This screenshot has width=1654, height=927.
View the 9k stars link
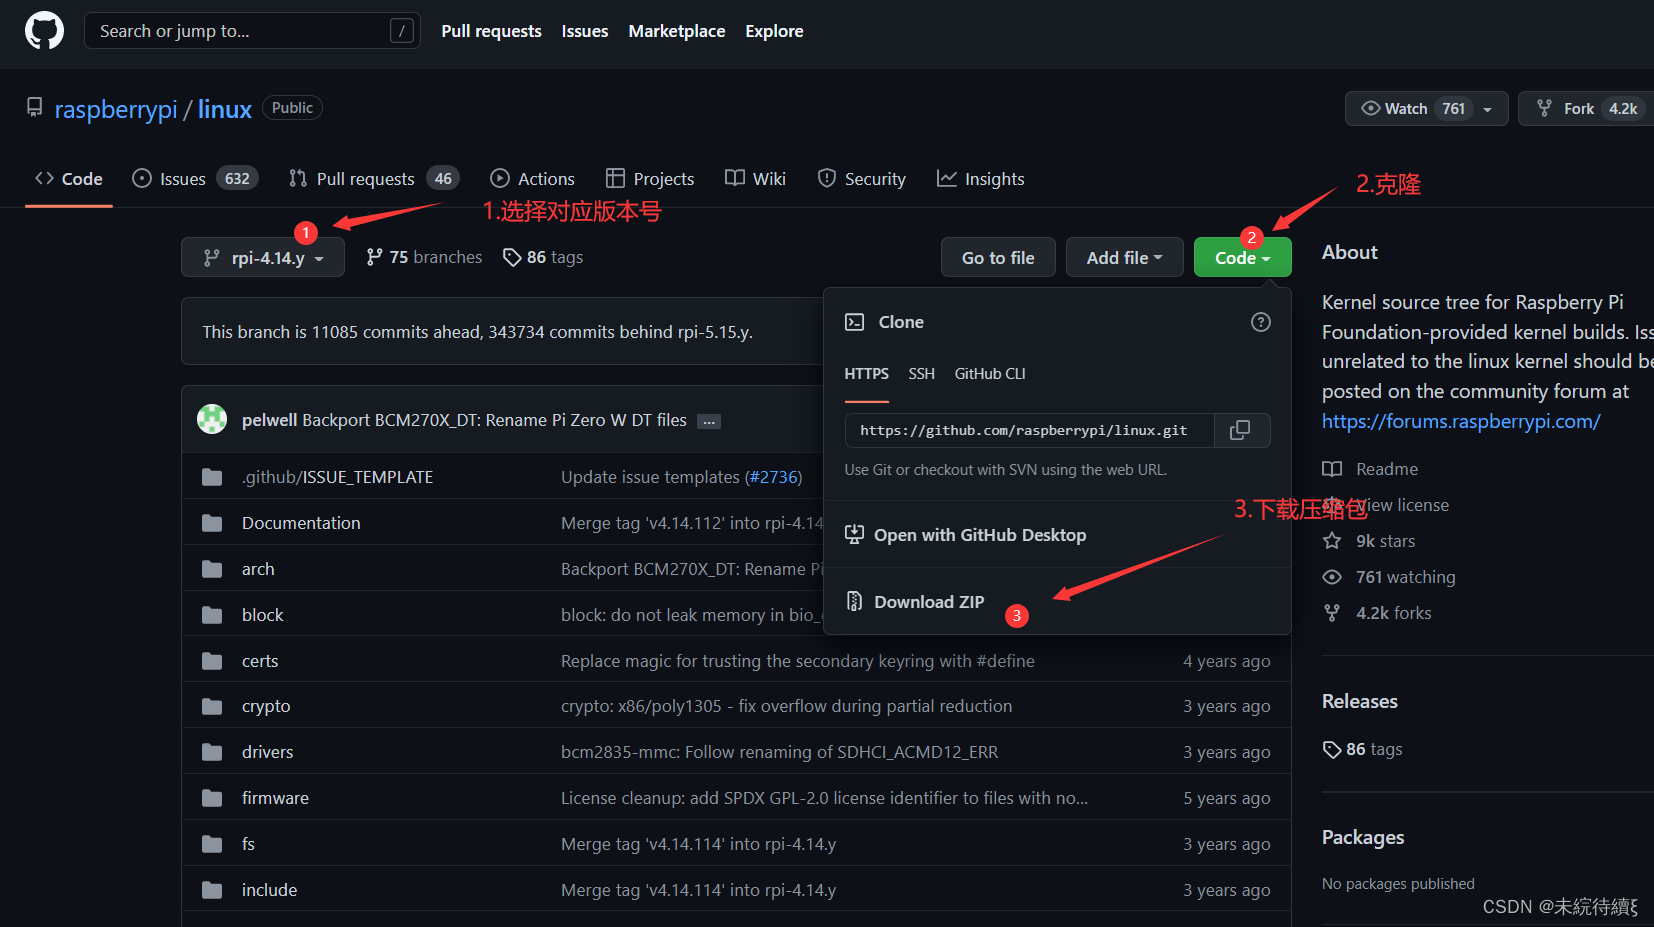point(1370,541)
